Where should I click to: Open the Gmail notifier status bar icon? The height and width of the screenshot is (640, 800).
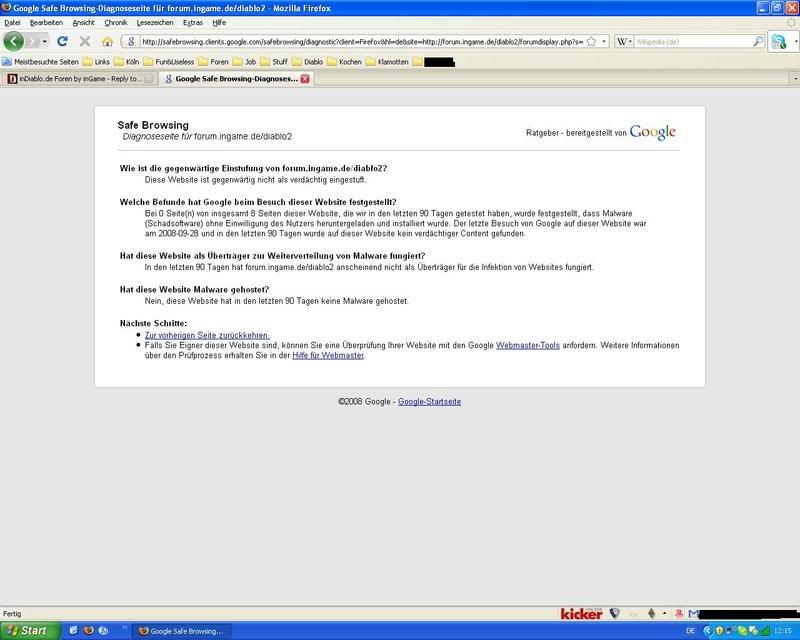click(693, 613)
